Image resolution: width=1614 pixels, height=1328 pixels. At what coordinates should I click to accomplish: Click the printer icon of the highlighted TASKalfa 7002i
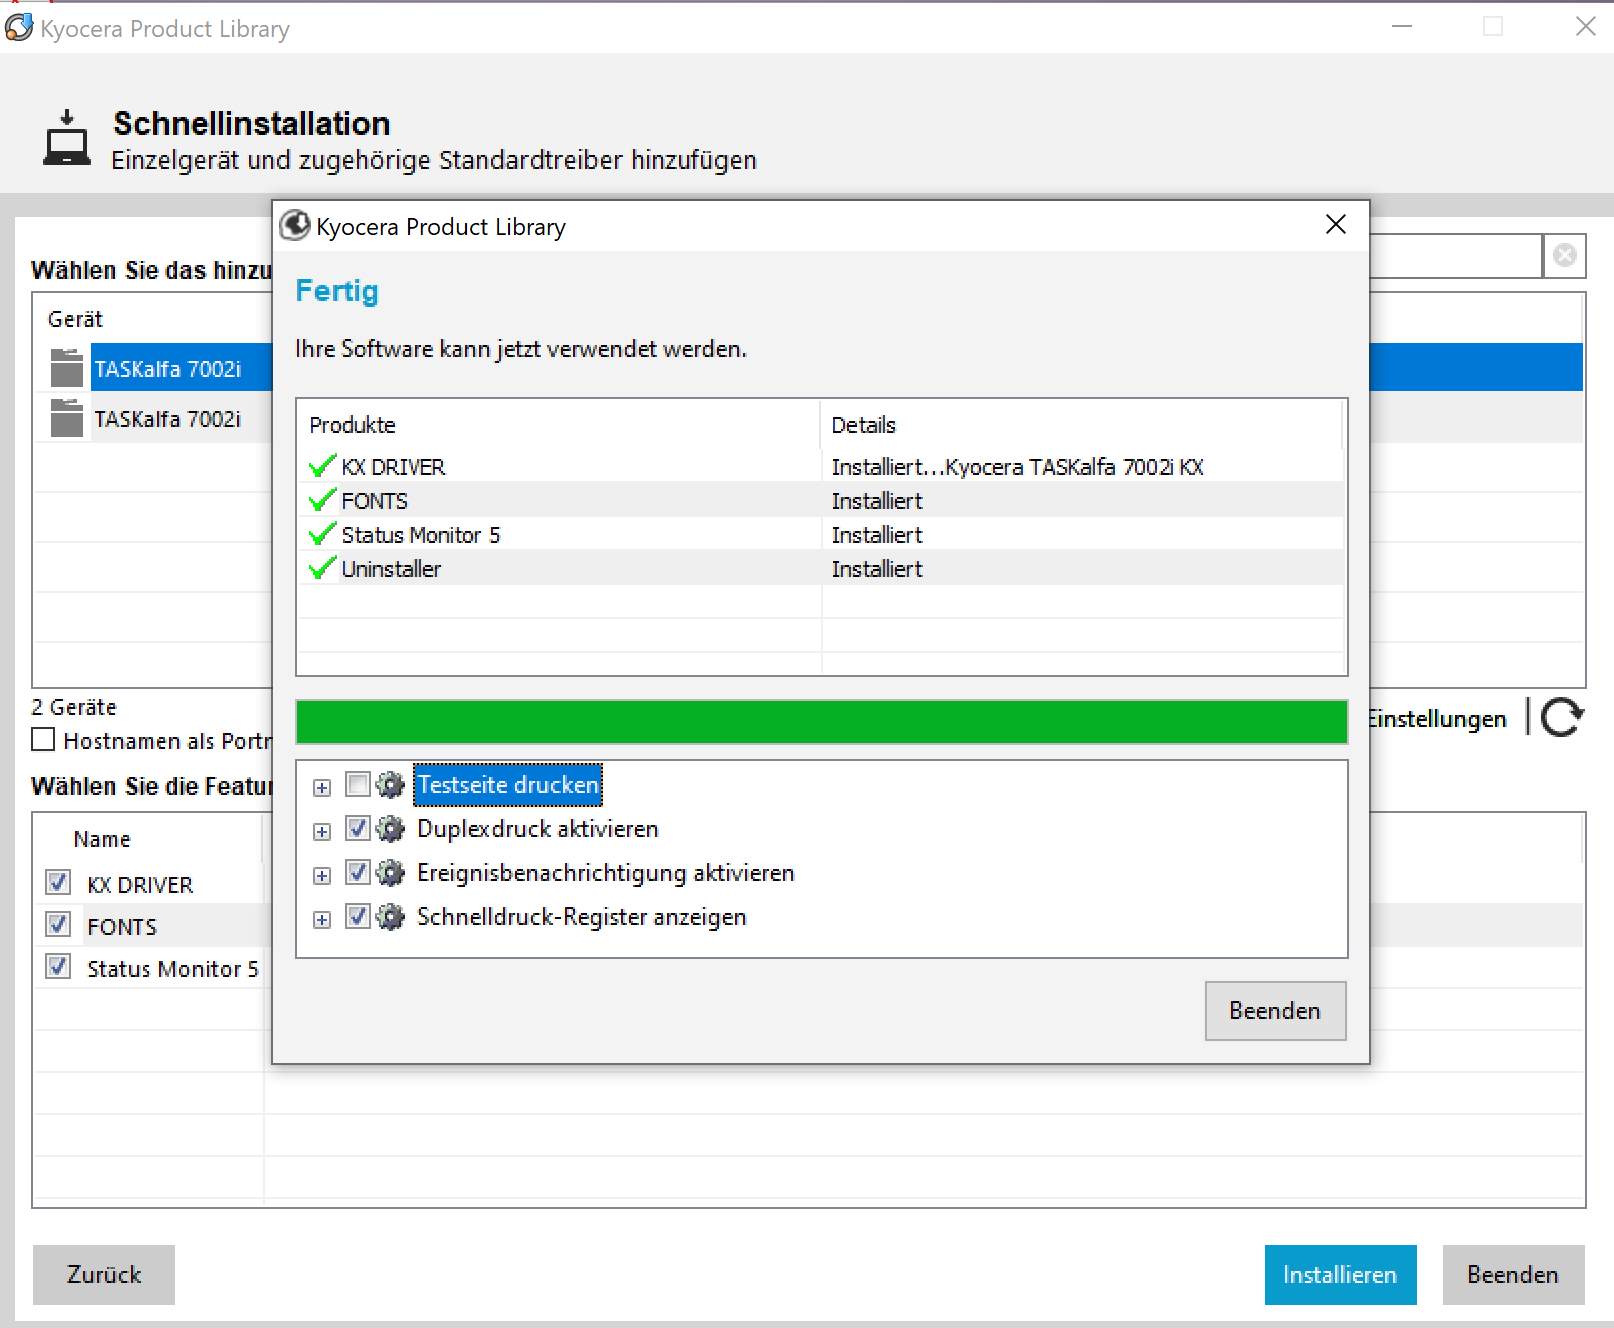[x=67, y=368]
